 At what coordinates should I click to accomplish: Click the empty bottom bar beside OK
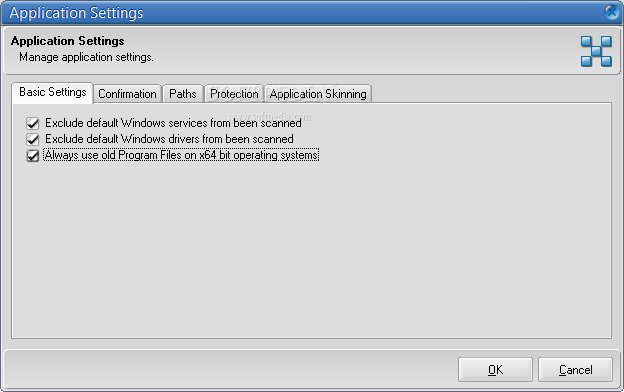(x=231, y=370)
